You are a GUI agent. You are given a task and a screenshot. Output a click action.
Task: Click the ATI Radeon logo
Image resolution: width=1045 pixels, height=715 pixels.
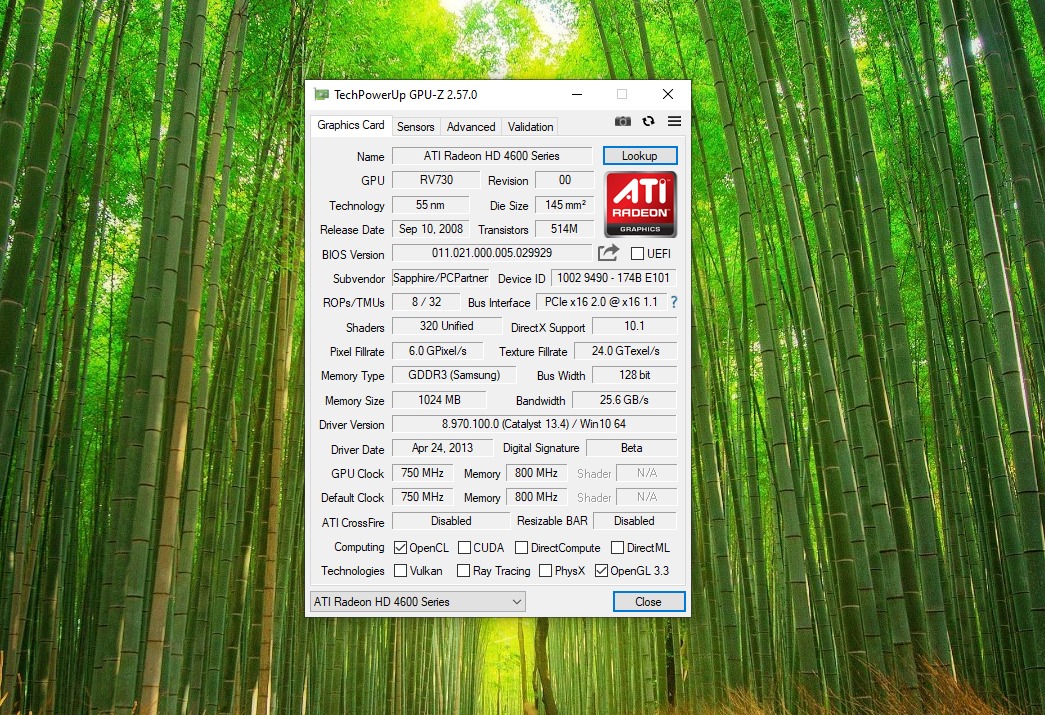point(640,205)
